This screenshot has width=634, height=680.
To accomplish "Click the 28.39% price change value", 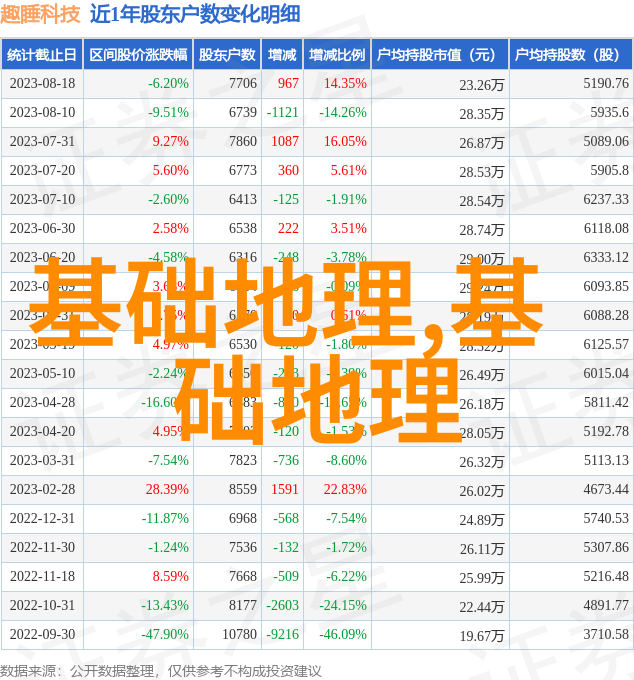I will click(167, 490).
